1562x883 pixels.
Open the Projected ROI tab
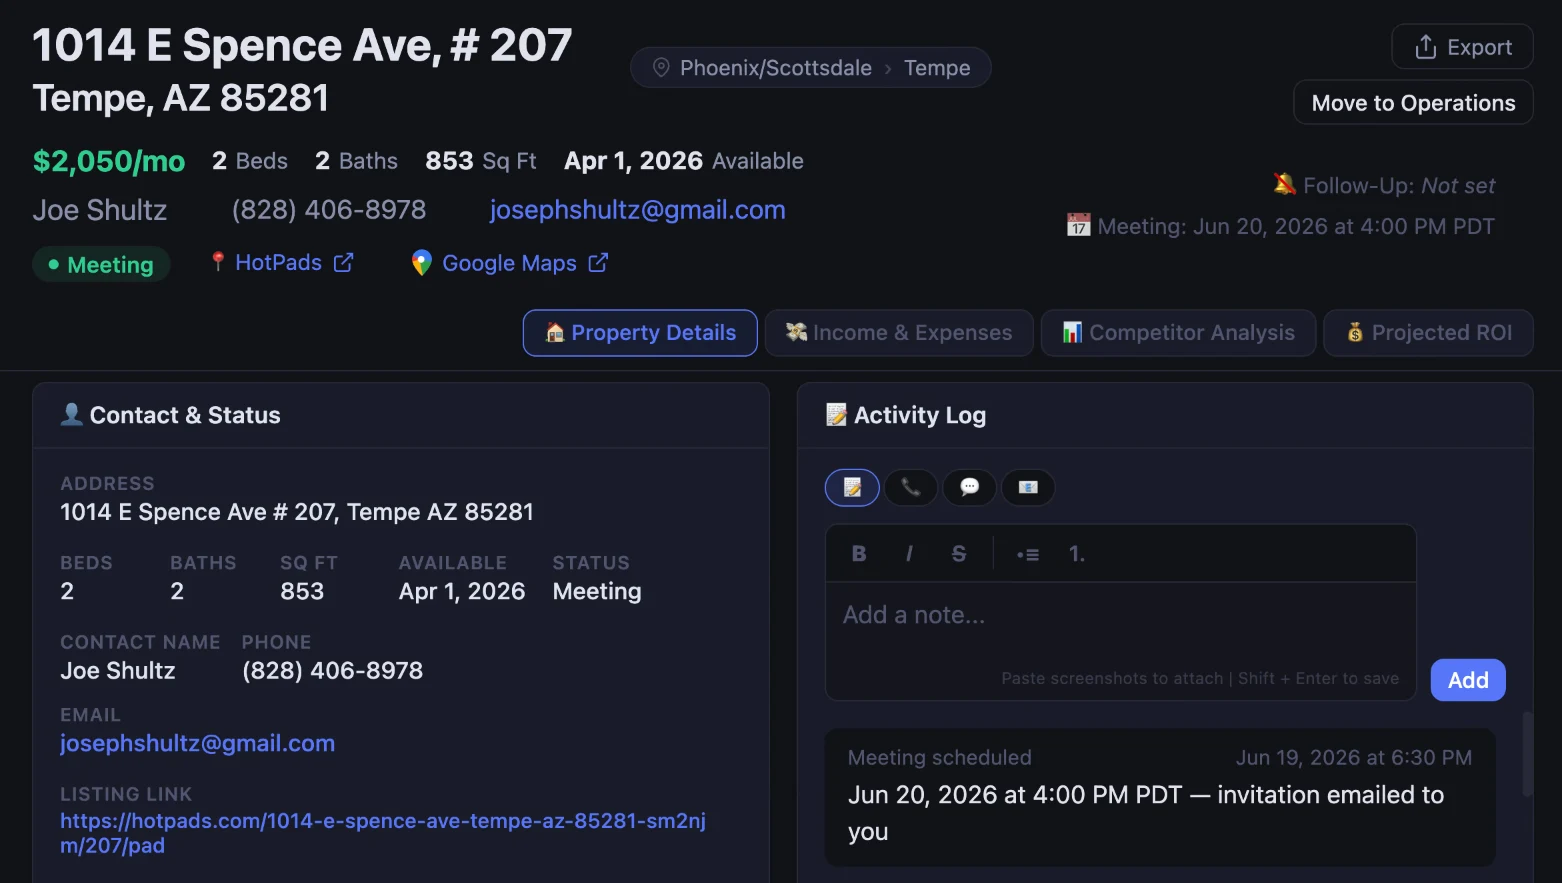point(1428,333)
